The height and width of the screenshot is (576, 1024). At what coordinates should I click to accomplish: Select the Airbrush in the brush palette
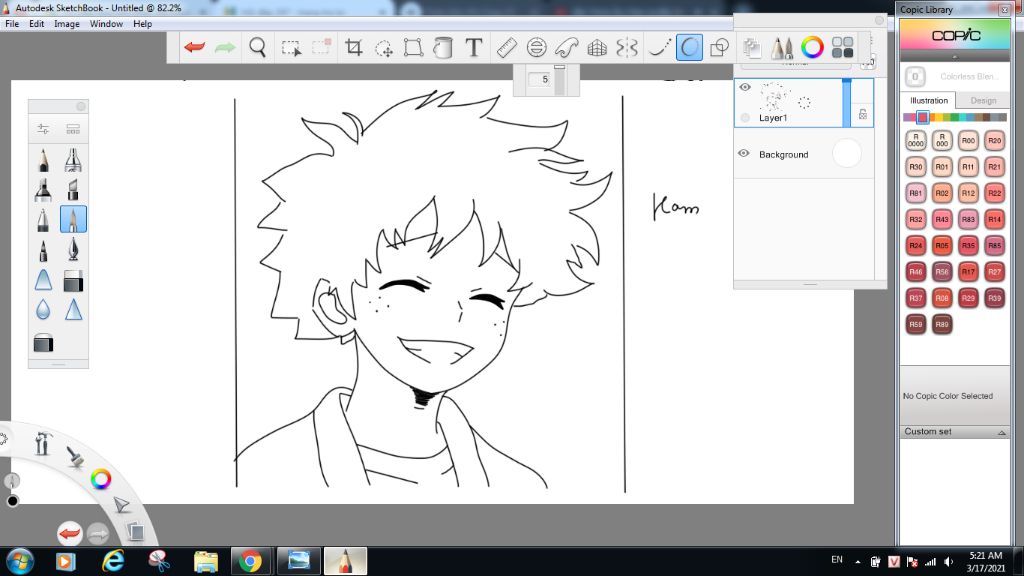tap(72, 159)
